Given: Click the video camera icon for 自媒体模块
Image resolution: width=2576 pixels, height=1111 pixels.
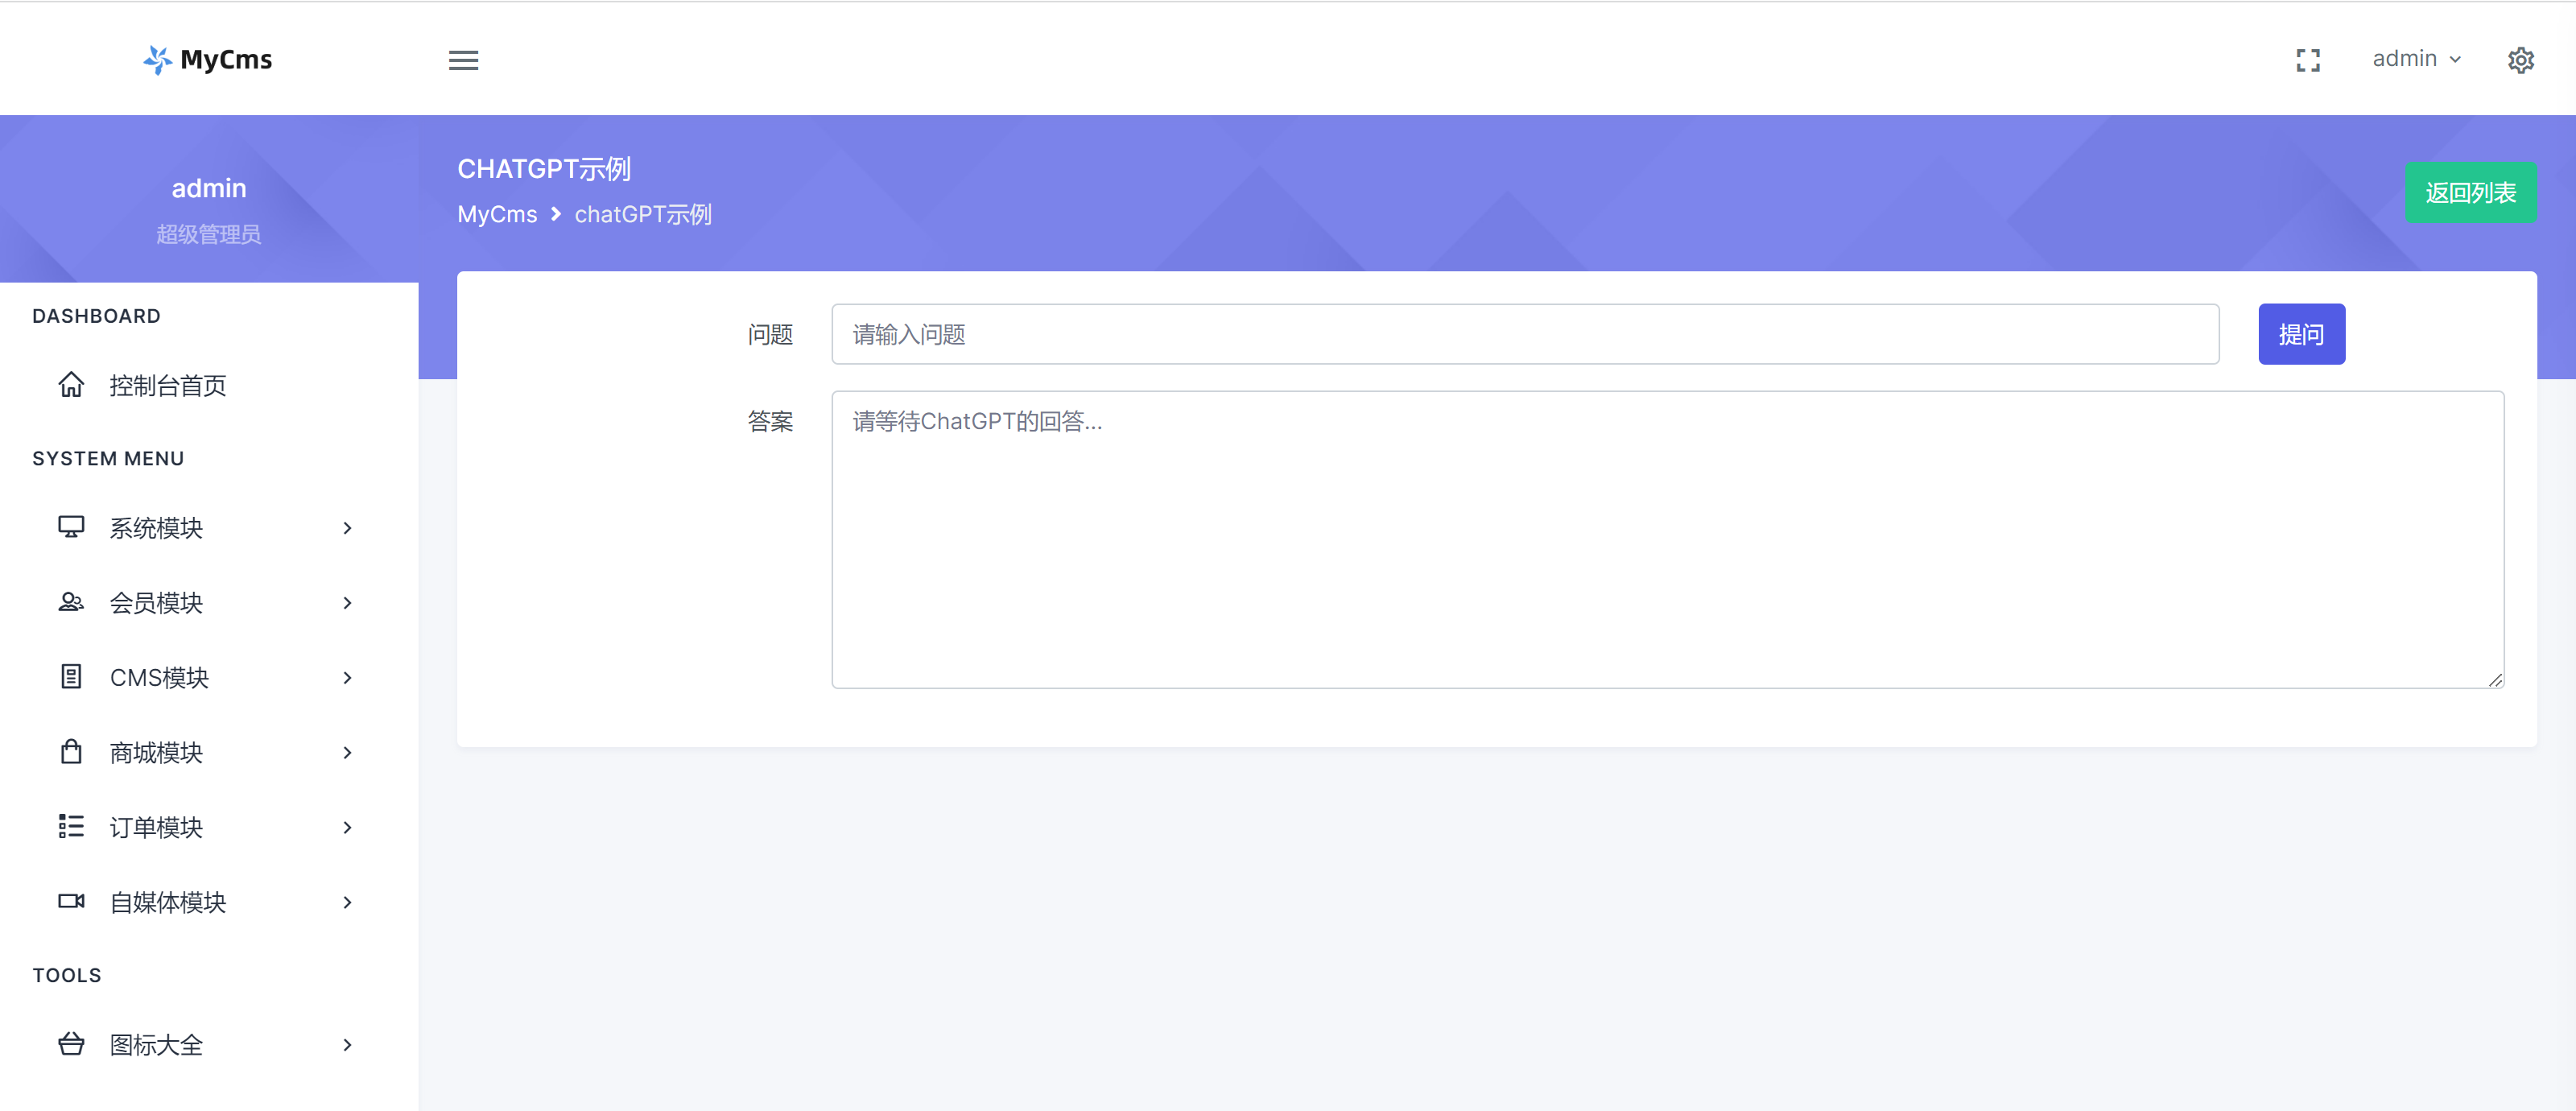Looking at the screenshot, I should 71,902.
